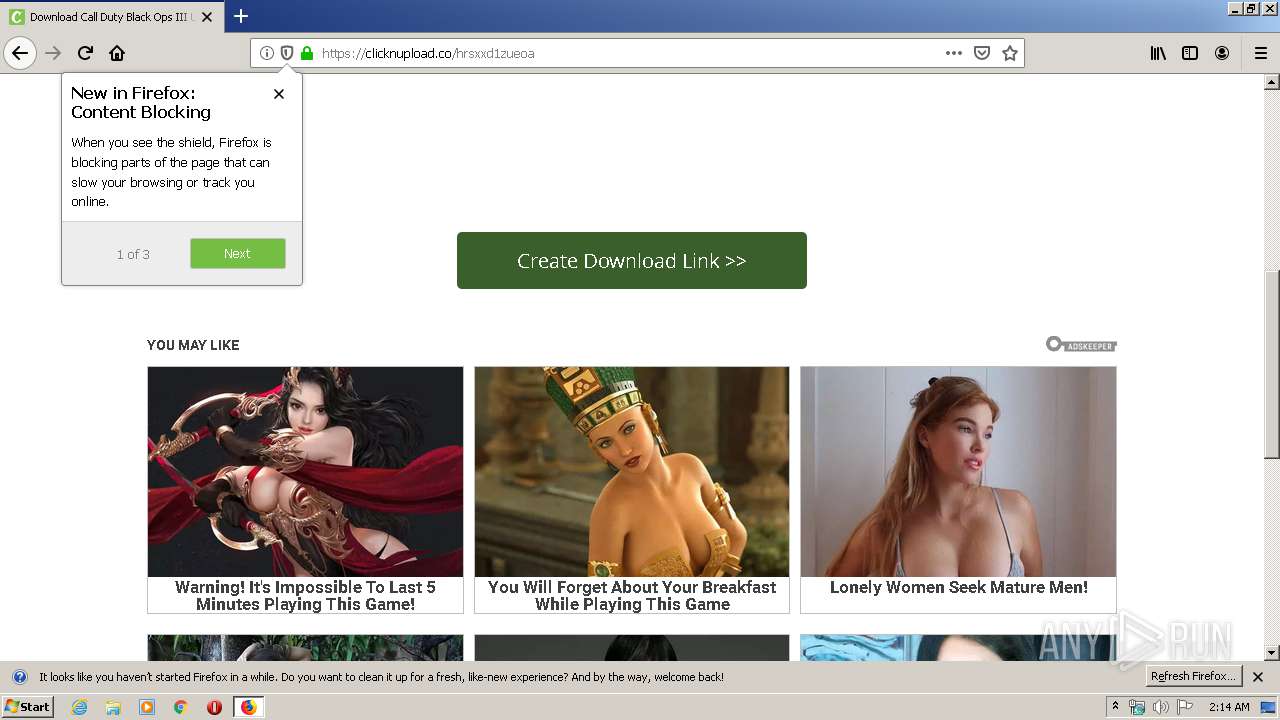
Task: Save page to Pocket
Action: [982, 53]
